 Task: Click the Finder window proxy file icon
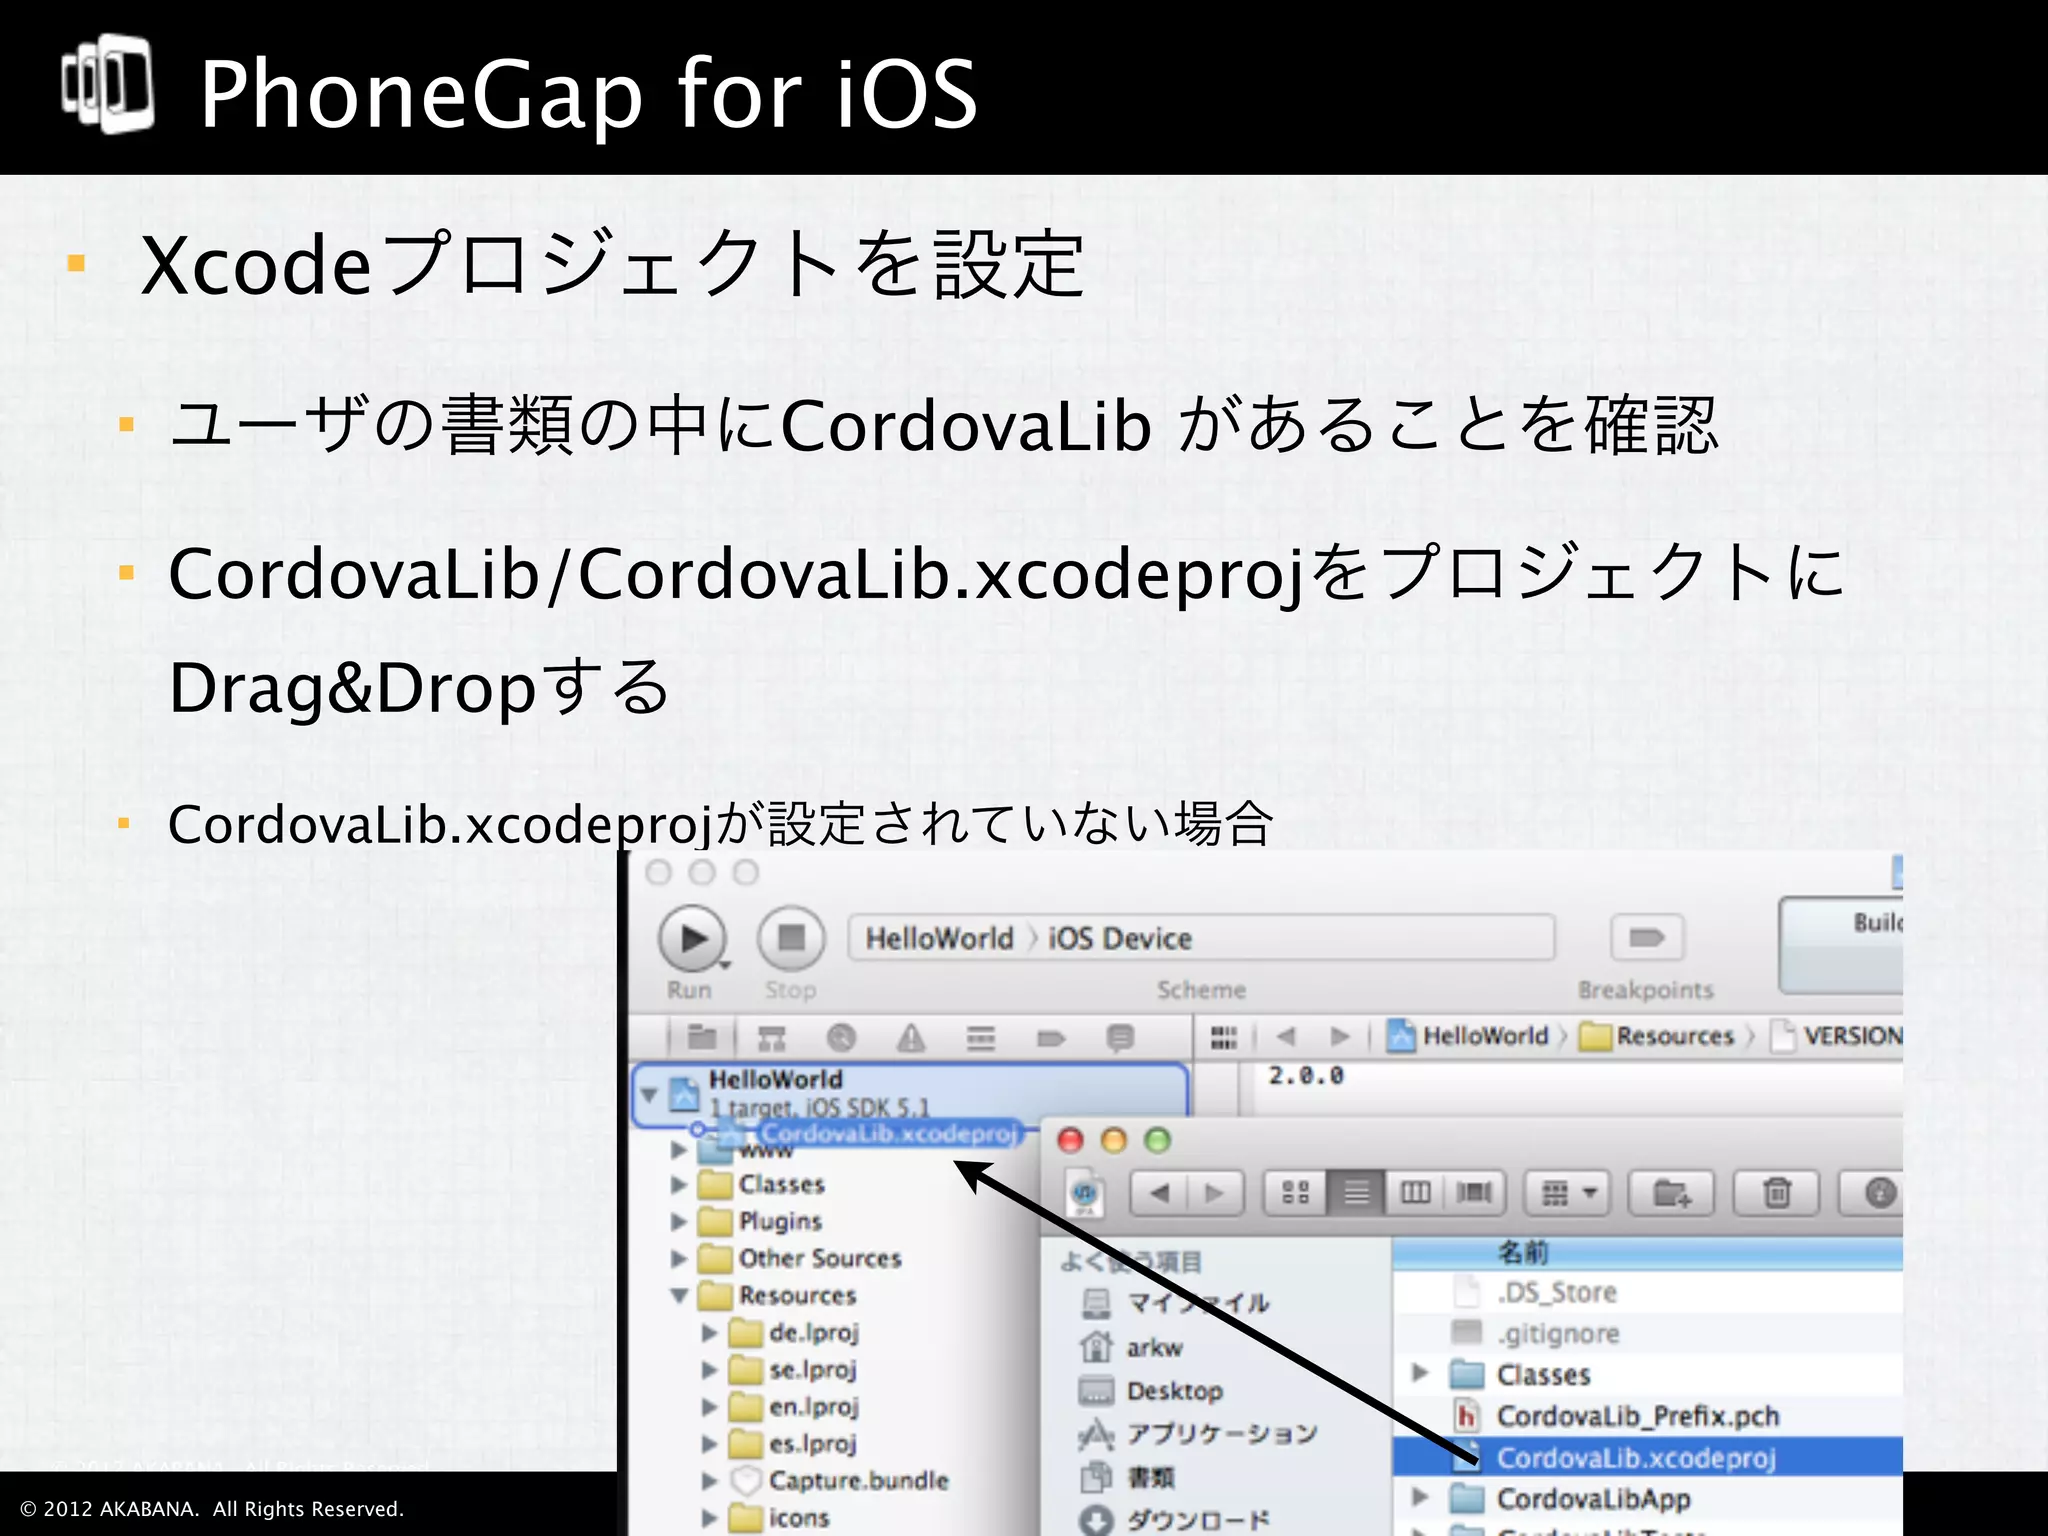click(1086, 1195)
